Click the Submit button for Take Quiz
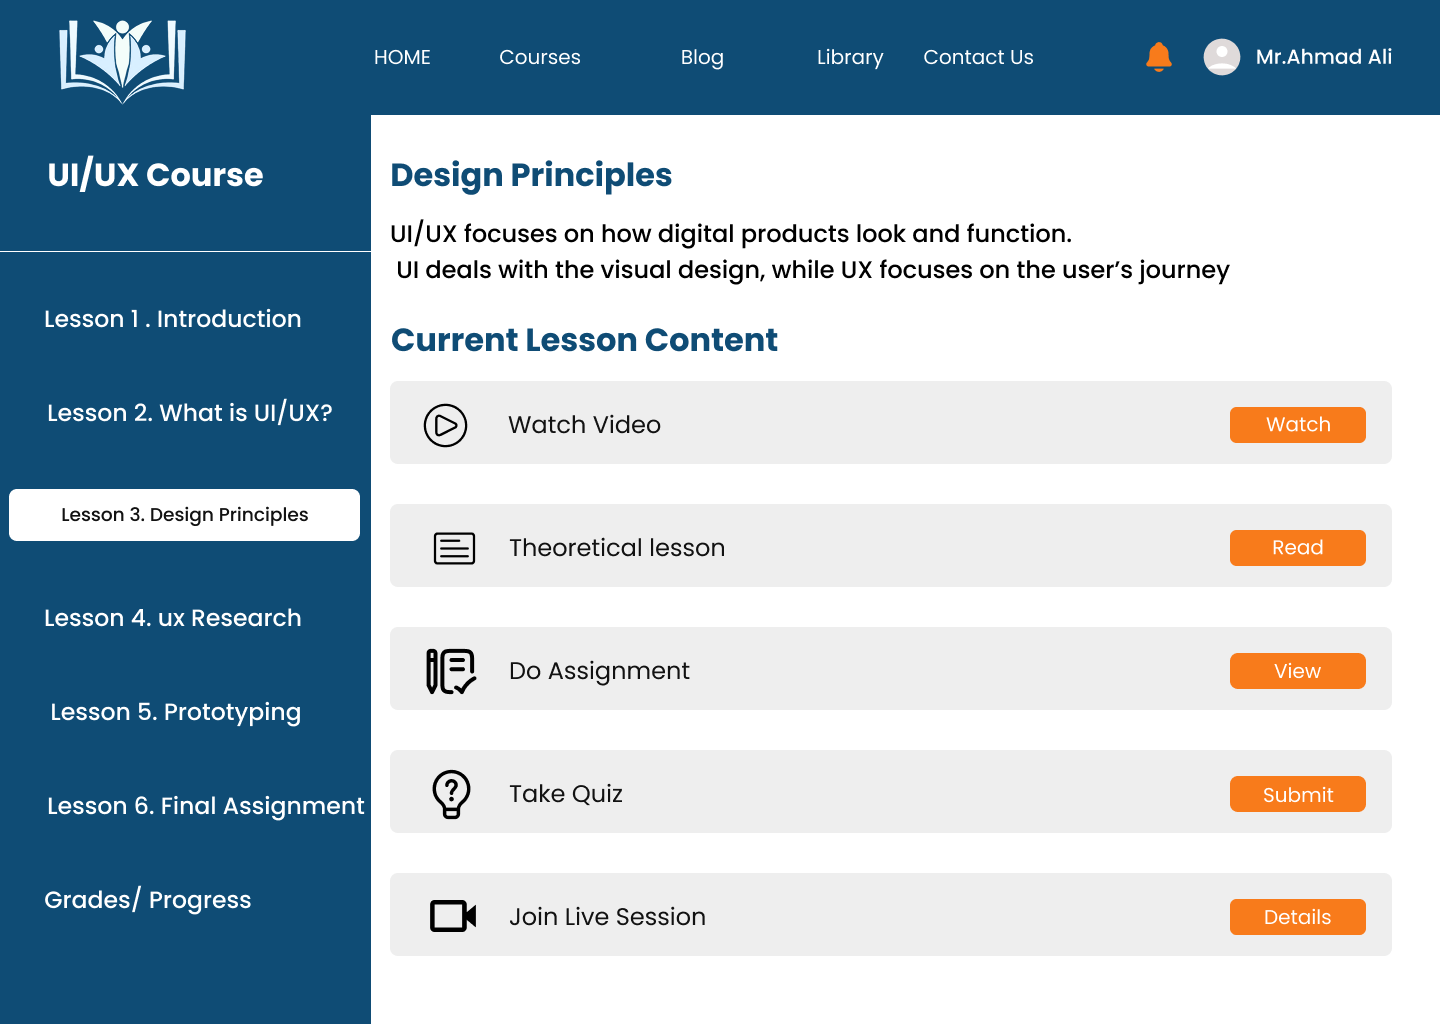The height and width of the screenshot is (1024, 1440). (x=1298, y=794)
